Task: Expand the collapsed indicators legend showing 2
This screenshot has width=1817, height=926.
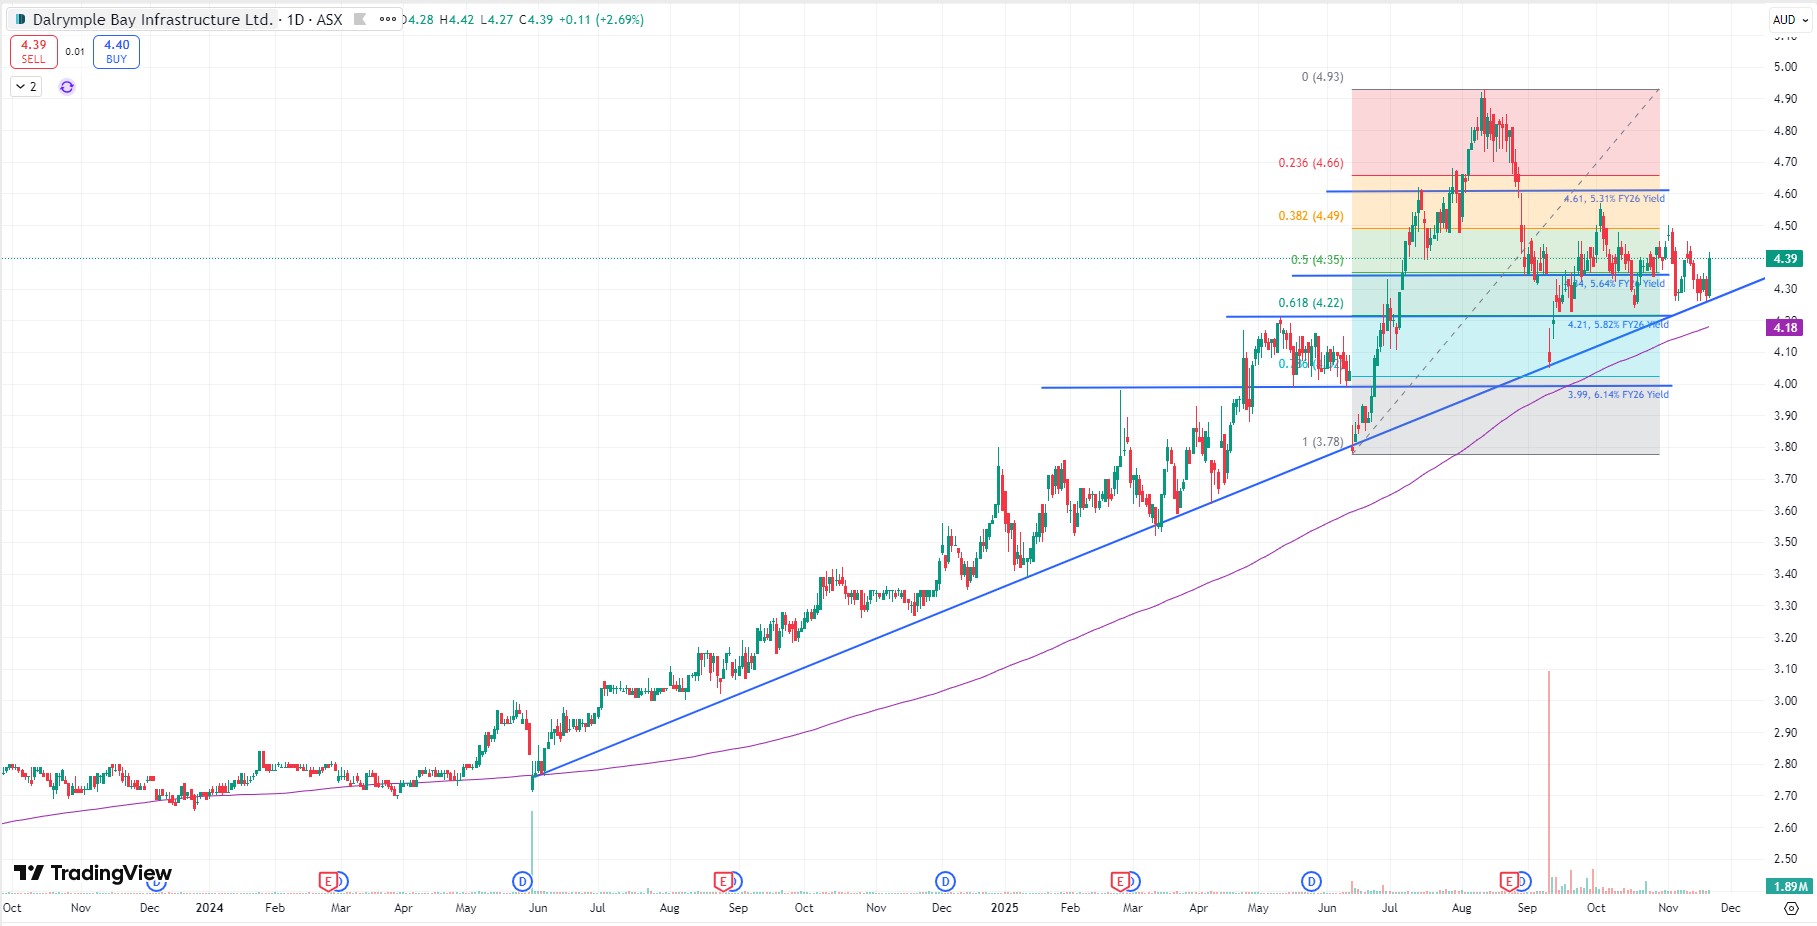Action: coord(26,87)
